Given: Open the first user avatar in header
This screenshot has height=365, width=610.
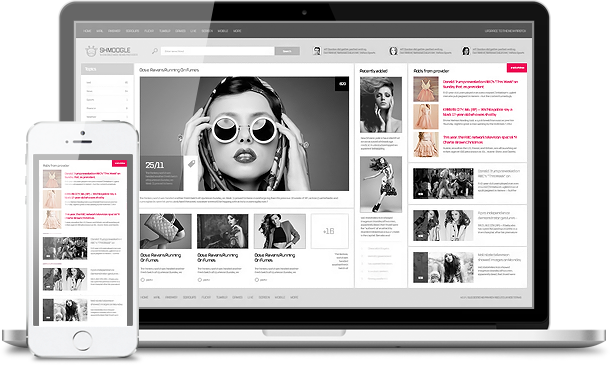Looking at the screenshot, I should [317, 51].
